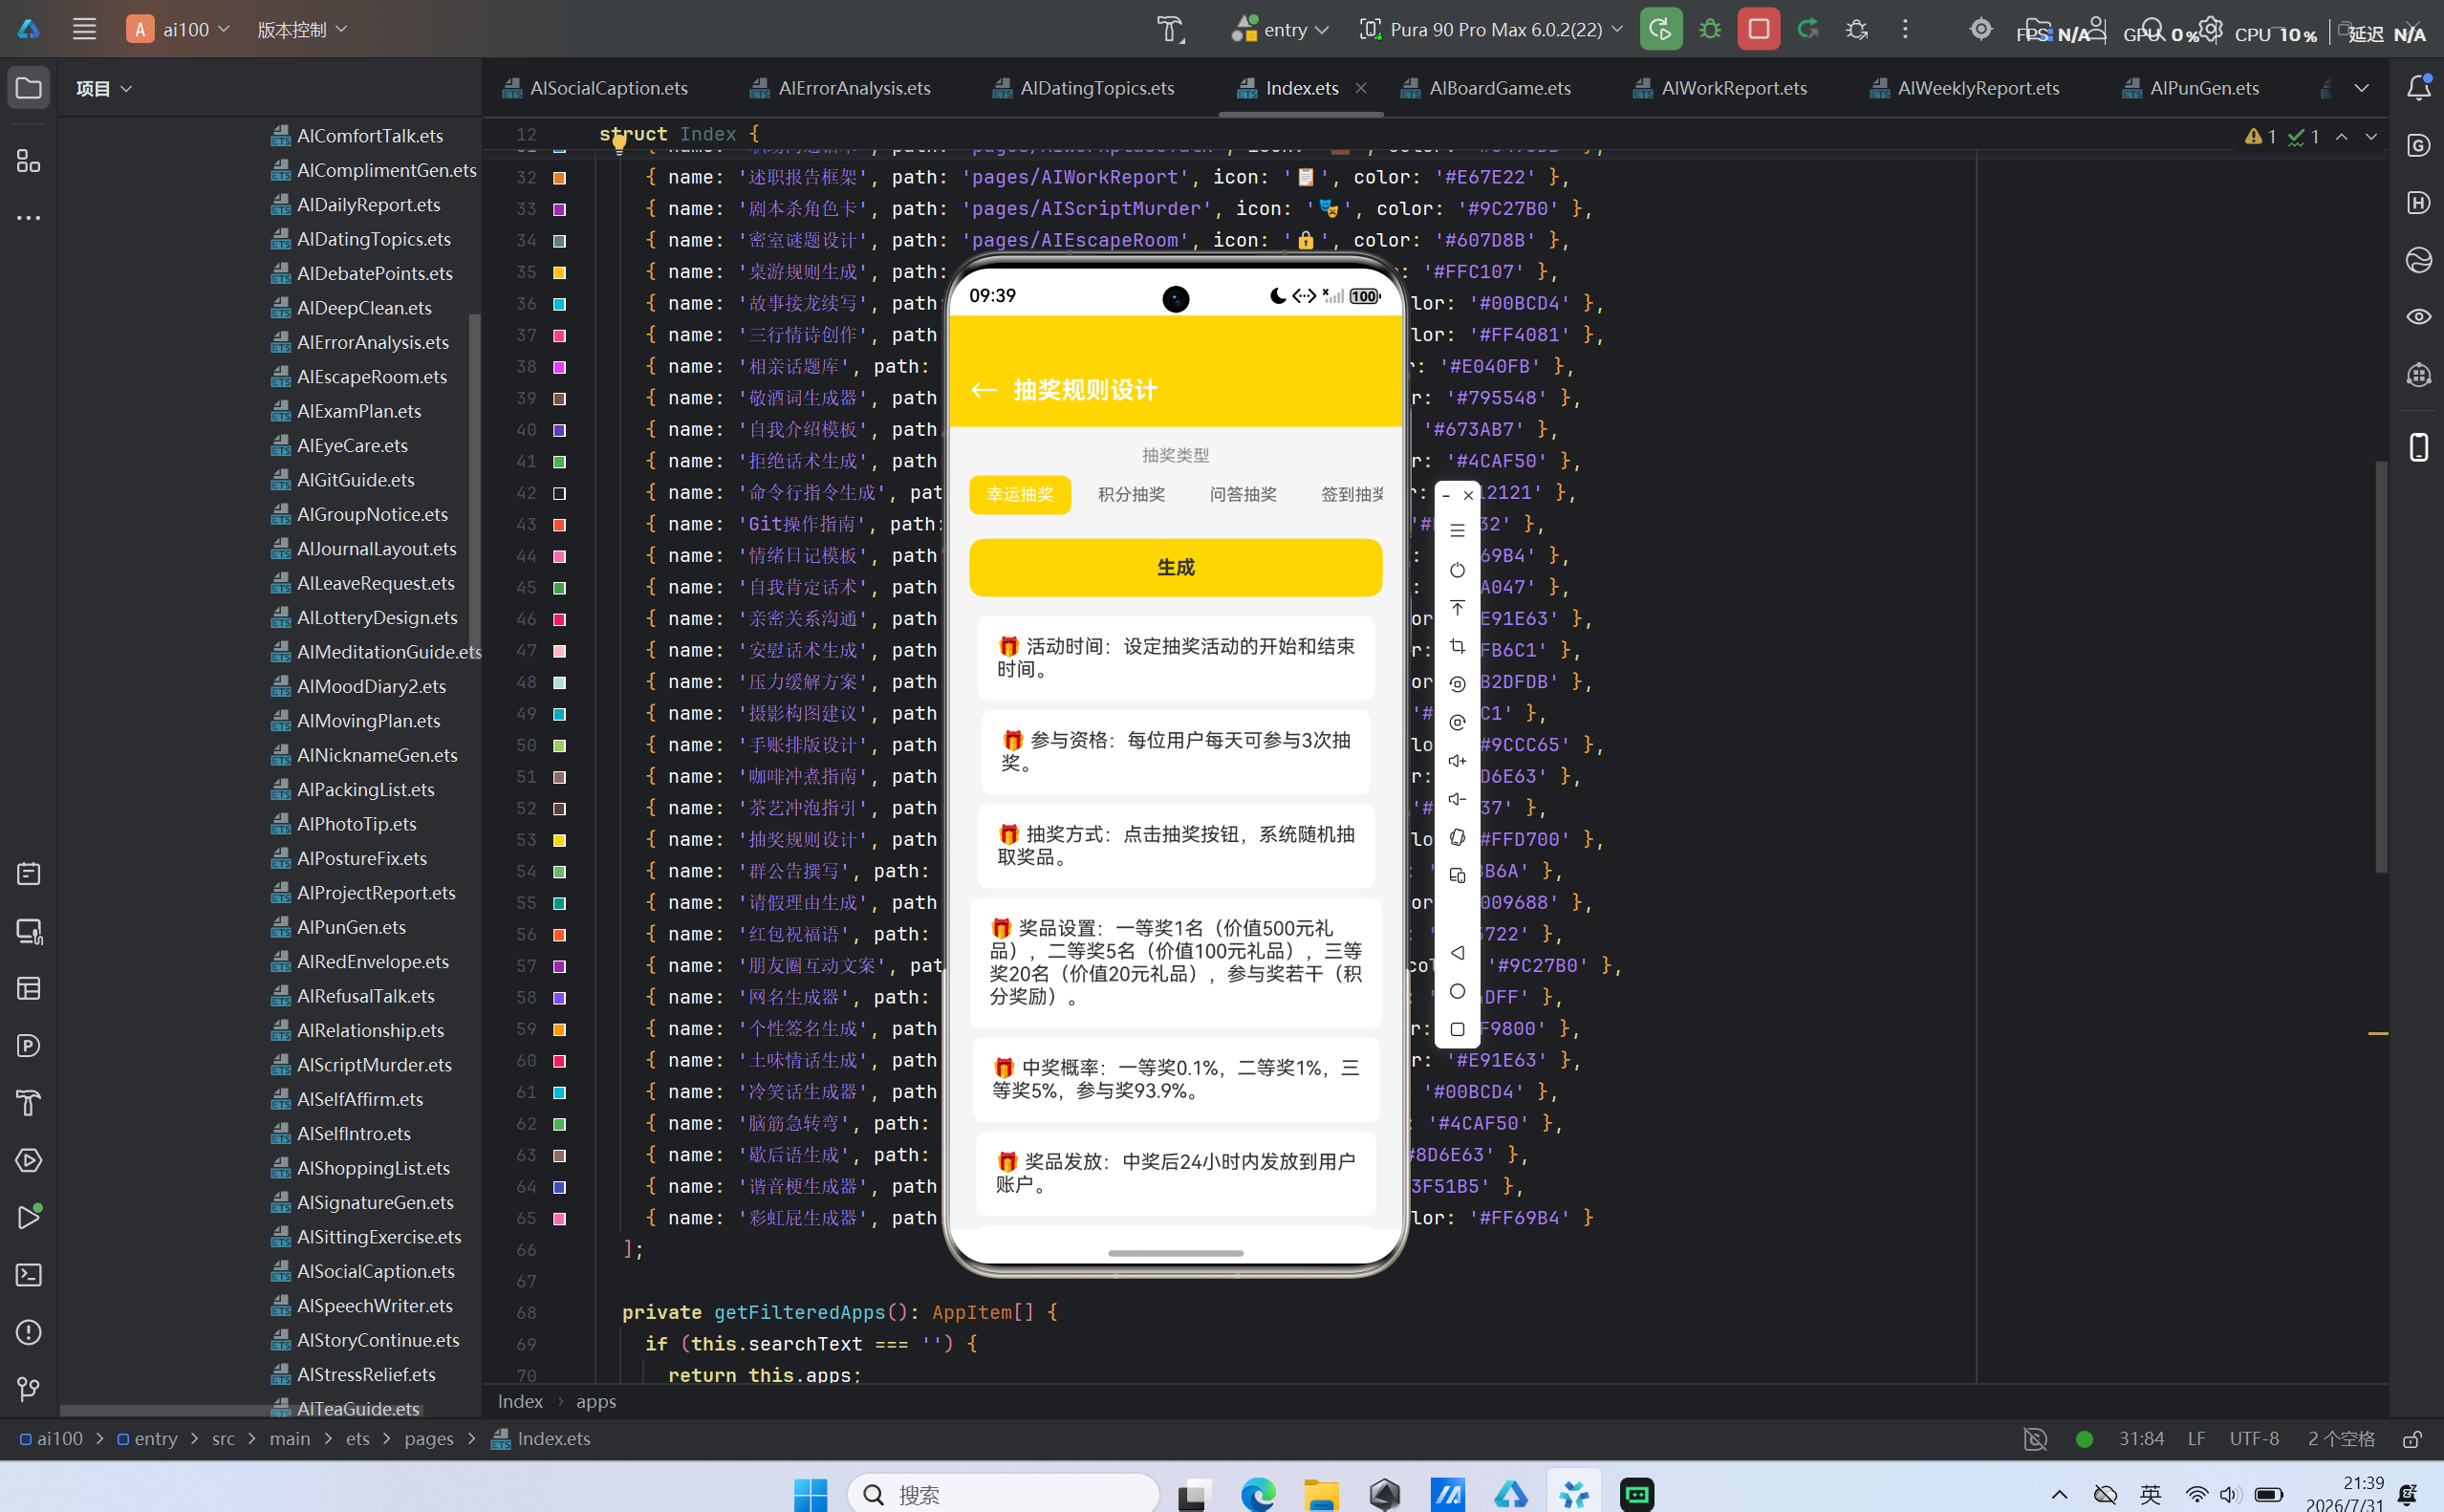Show the hidden editor tabs list chevron

pos(2361,88)
